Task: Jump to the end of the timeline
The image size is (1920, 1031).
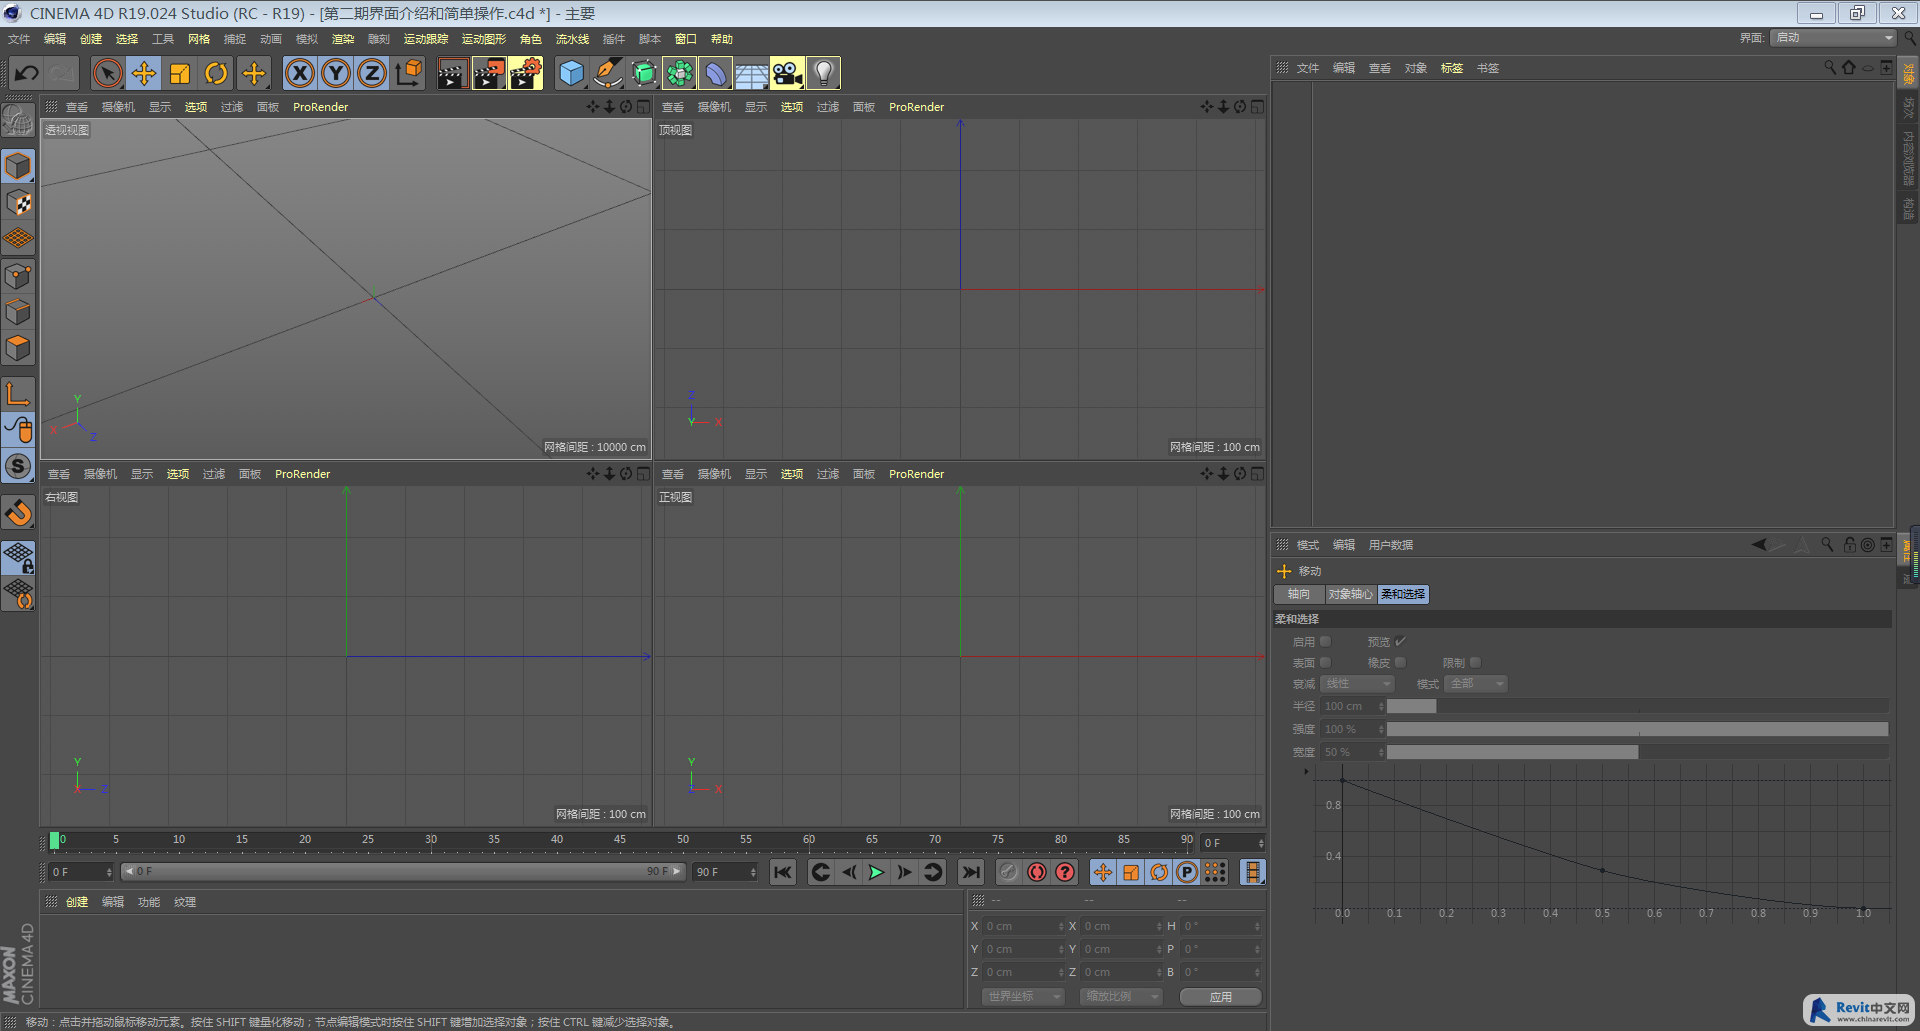Action: tap(971, 872)
